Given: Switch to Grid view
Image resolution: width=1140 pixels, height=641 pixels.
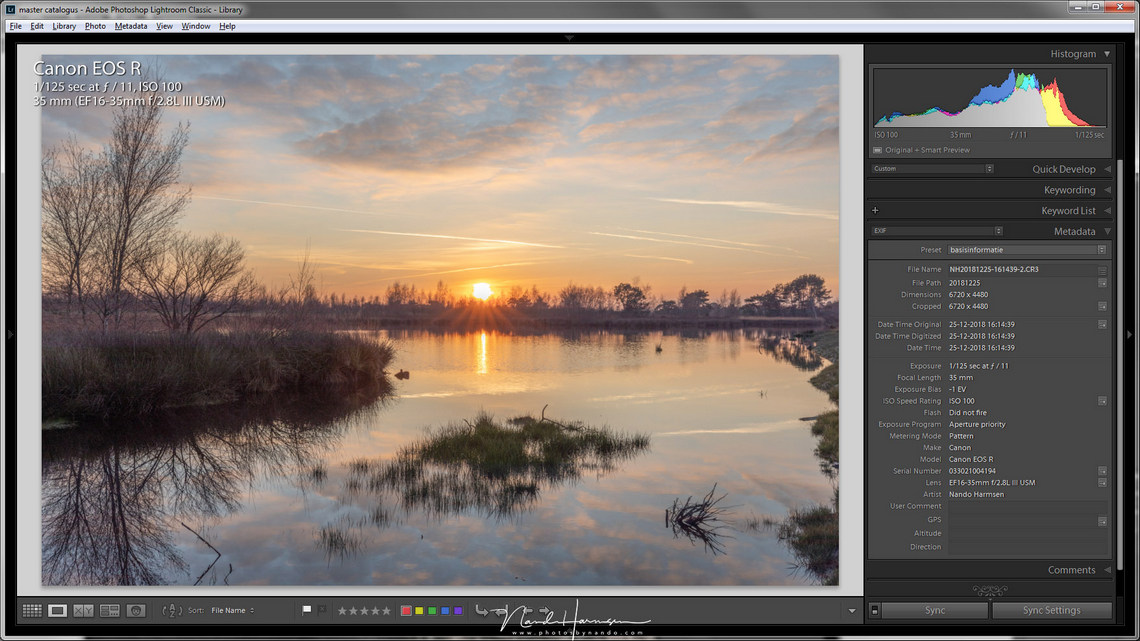Looking at the screenshot, I should (32, 610).
